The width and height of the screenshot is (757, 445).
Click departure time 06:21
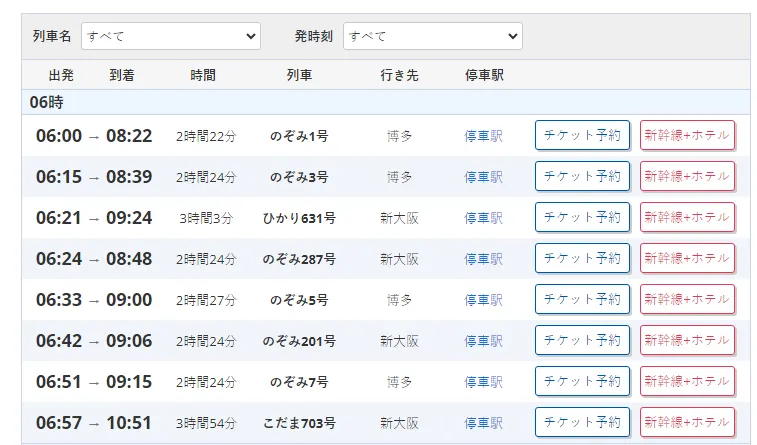[59, 218]
